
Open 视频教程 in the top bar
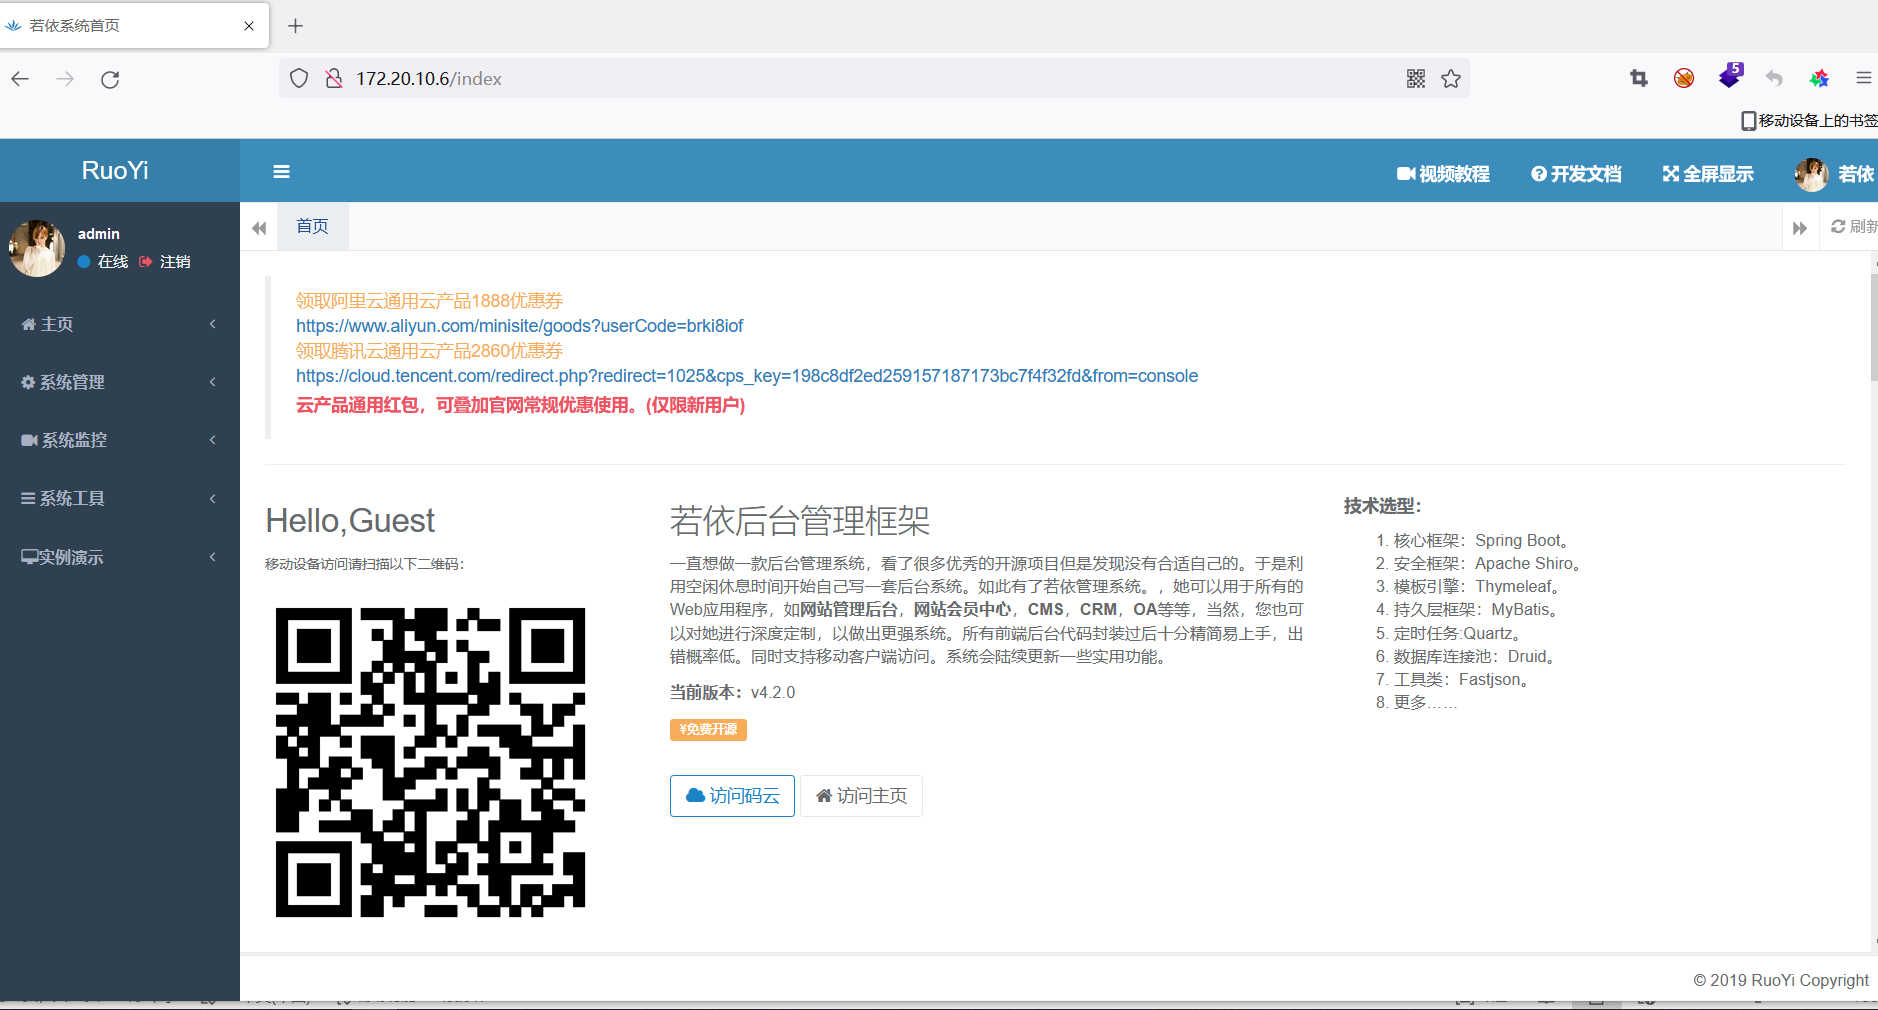point(1443,174)
